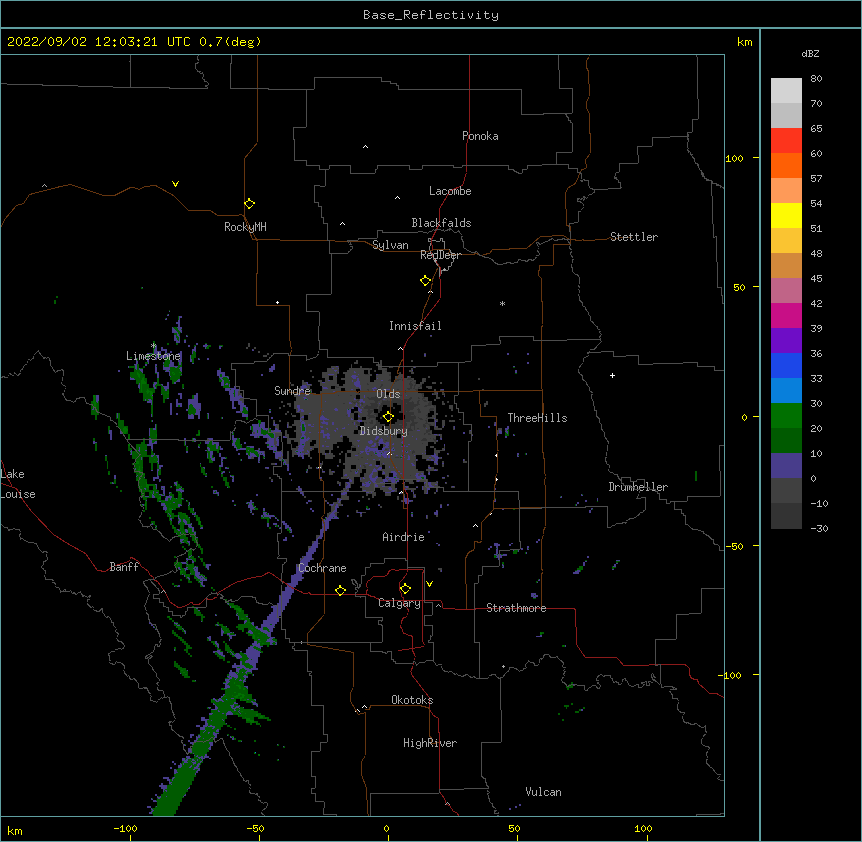Screen dimensions: 862x842
Task: Select the orange 57-60 dBZ legend swatch
Action: (786, 165)
